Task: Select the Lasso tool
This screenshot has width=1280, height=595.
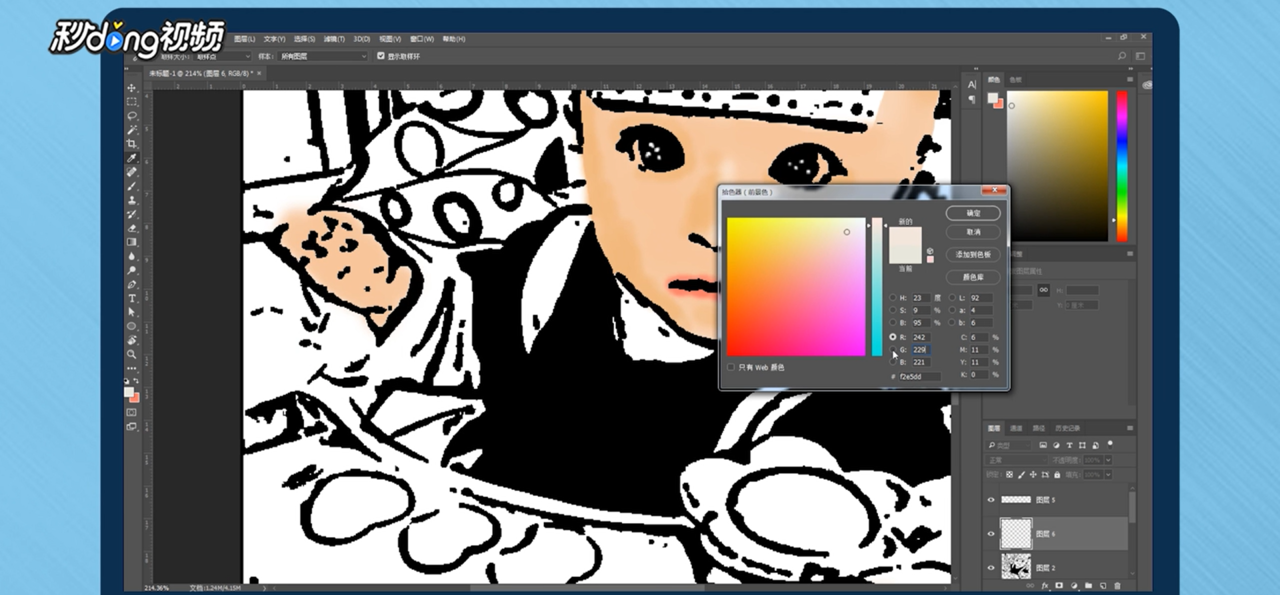Action: pos(131,116)
